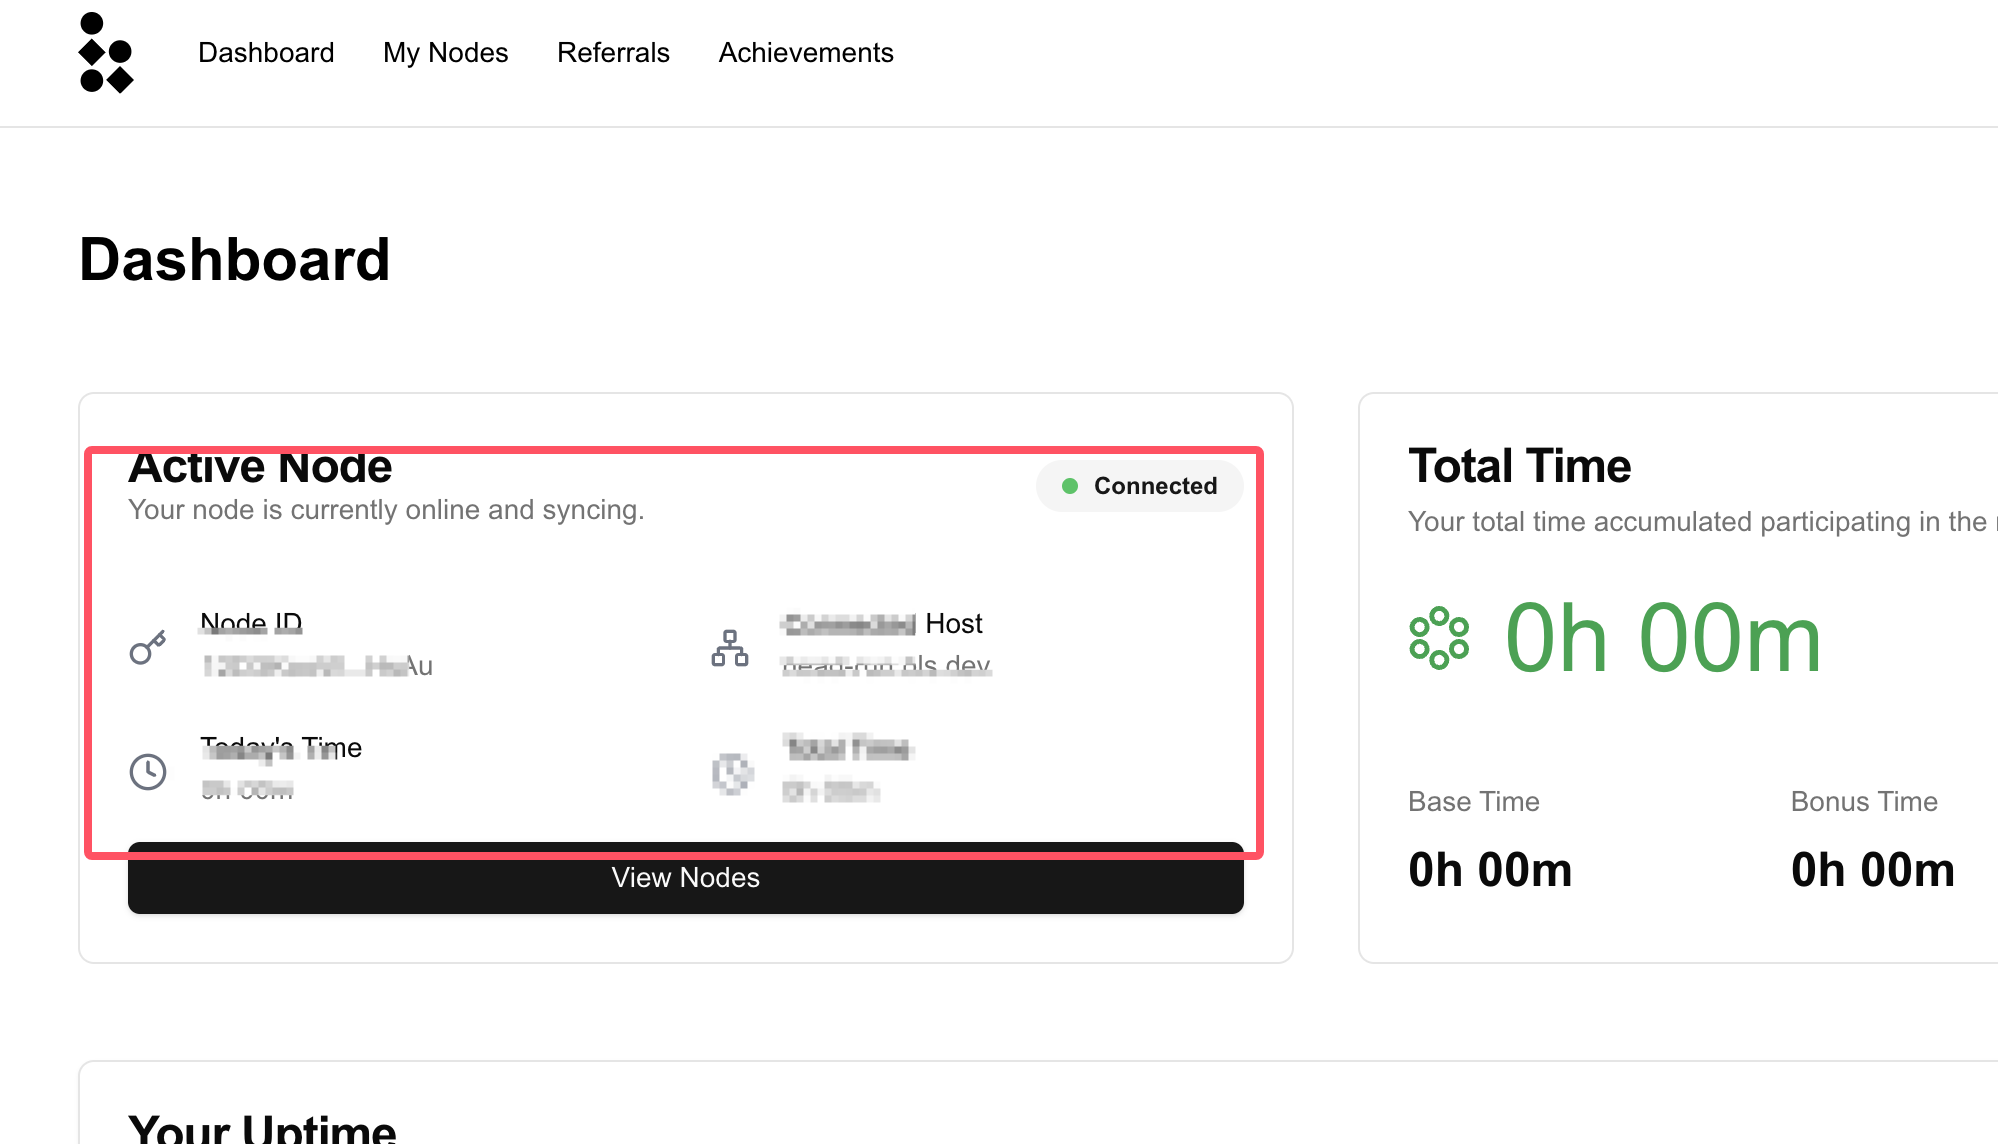Click the Total Time card heading

click(x=1519, y=466)
